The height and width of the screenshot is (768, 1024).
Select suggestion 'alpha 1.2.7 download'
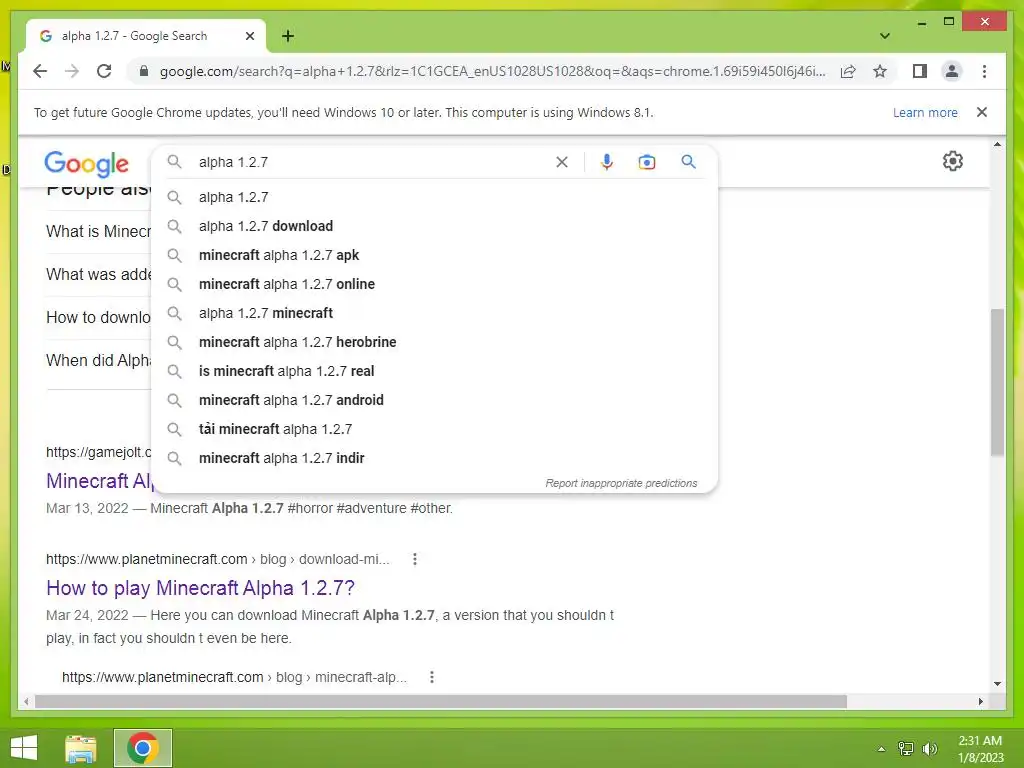434,226
